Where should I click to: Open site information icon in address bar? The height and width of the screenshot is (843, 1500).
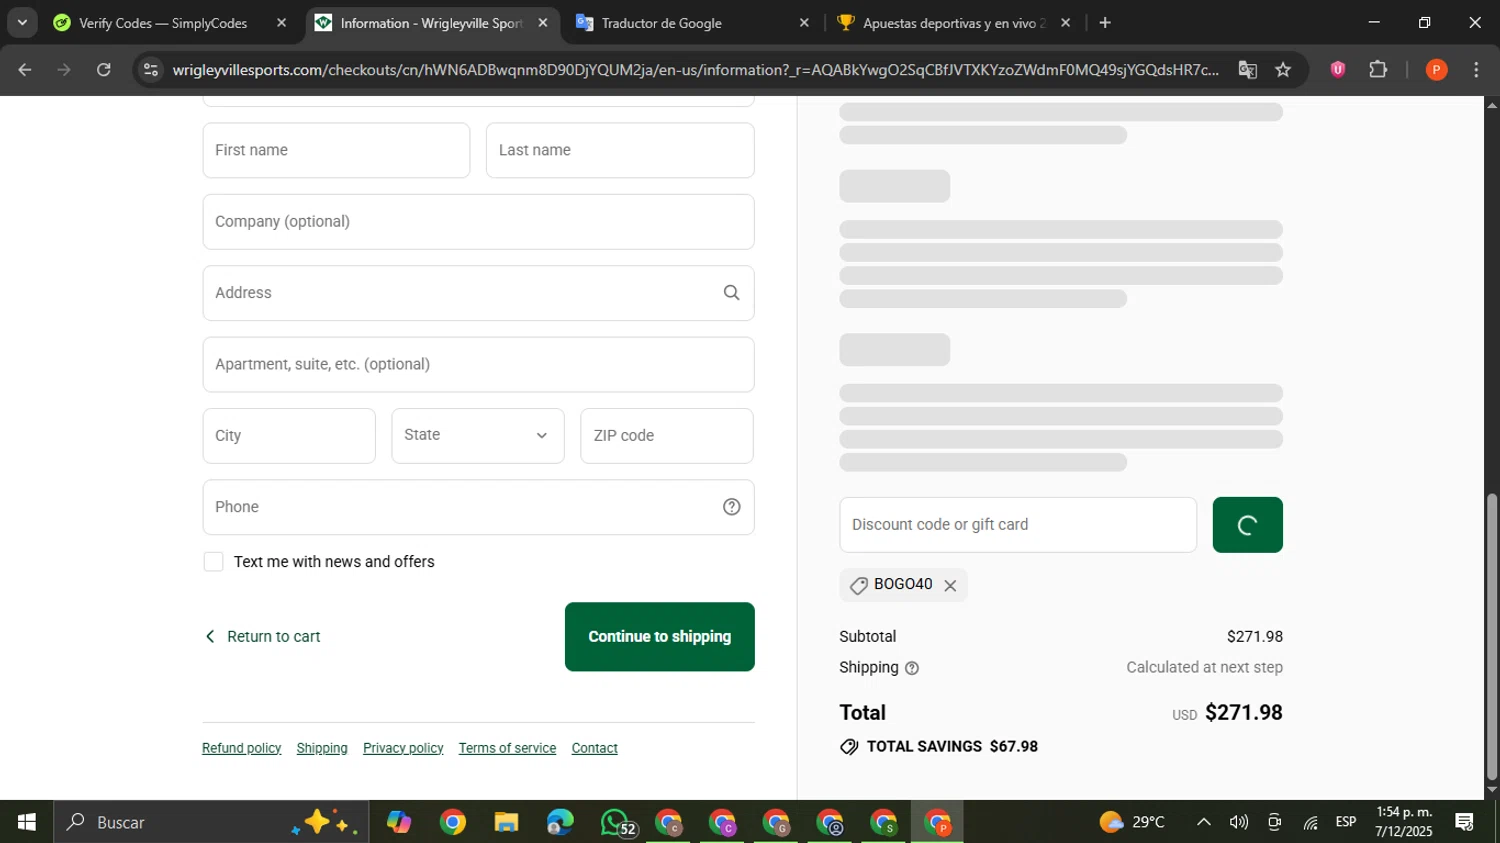click(x=150, y=70)
